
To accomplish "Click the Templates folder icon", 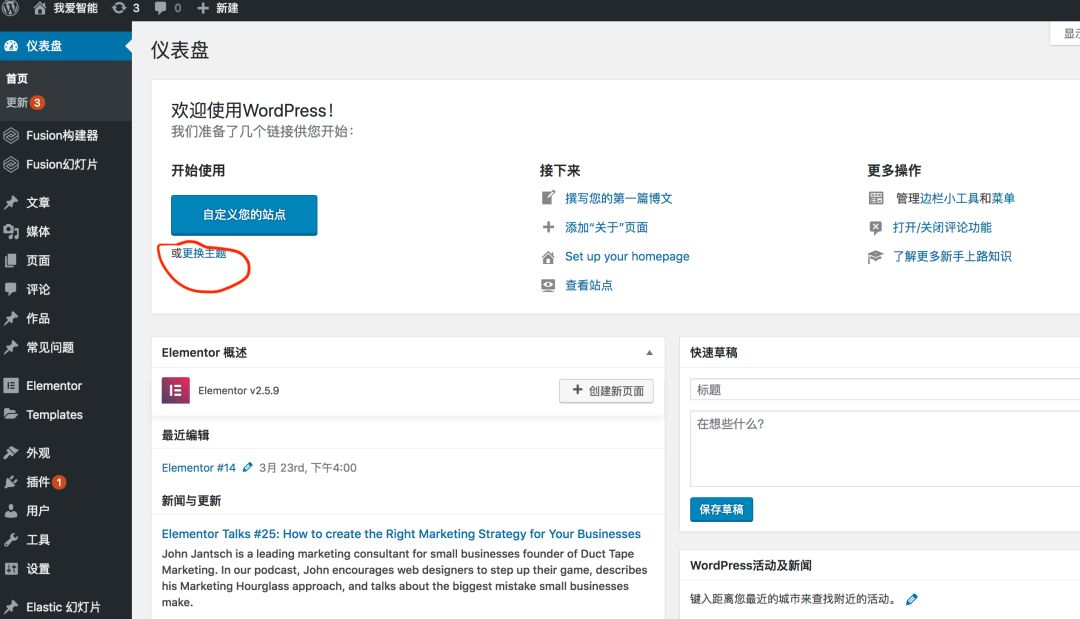I will pos(11,415).
